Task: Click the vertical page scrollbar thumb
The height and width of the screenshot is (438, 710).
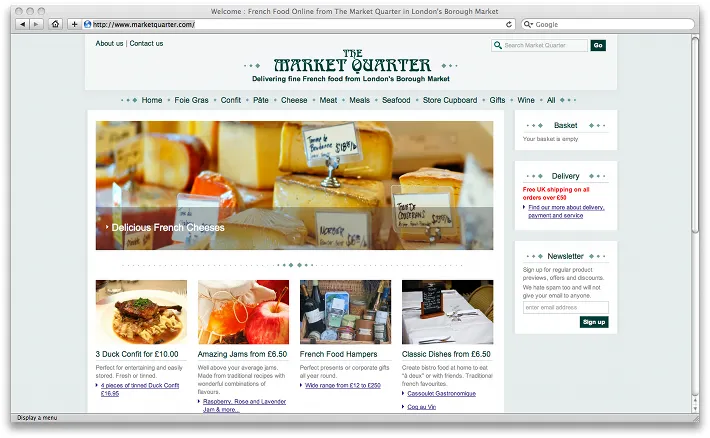Action: coord(695,135)
